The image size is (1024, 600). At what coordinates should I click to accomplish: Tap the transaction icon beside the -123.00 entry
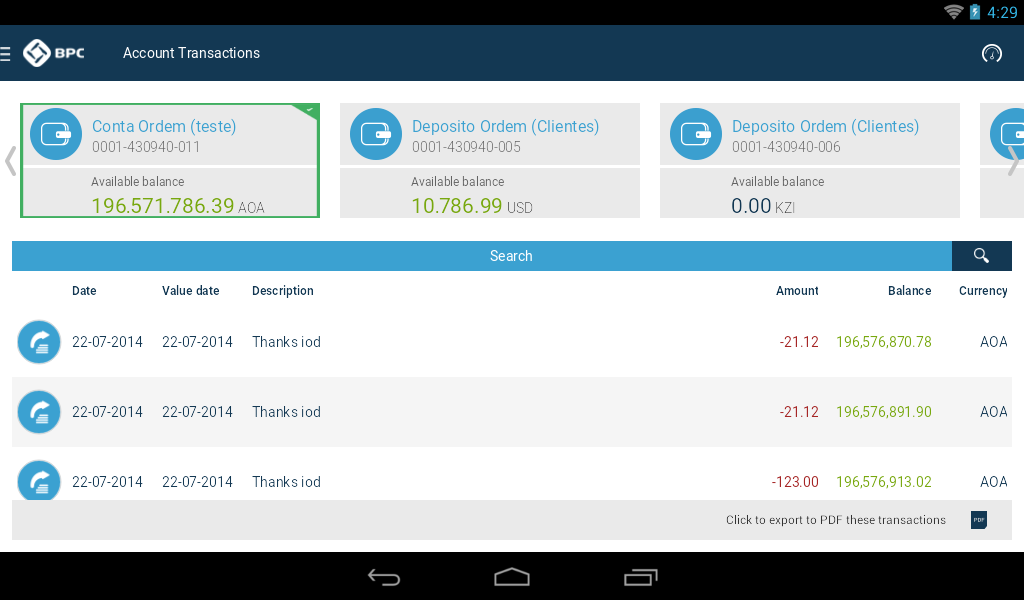(38, 481)
